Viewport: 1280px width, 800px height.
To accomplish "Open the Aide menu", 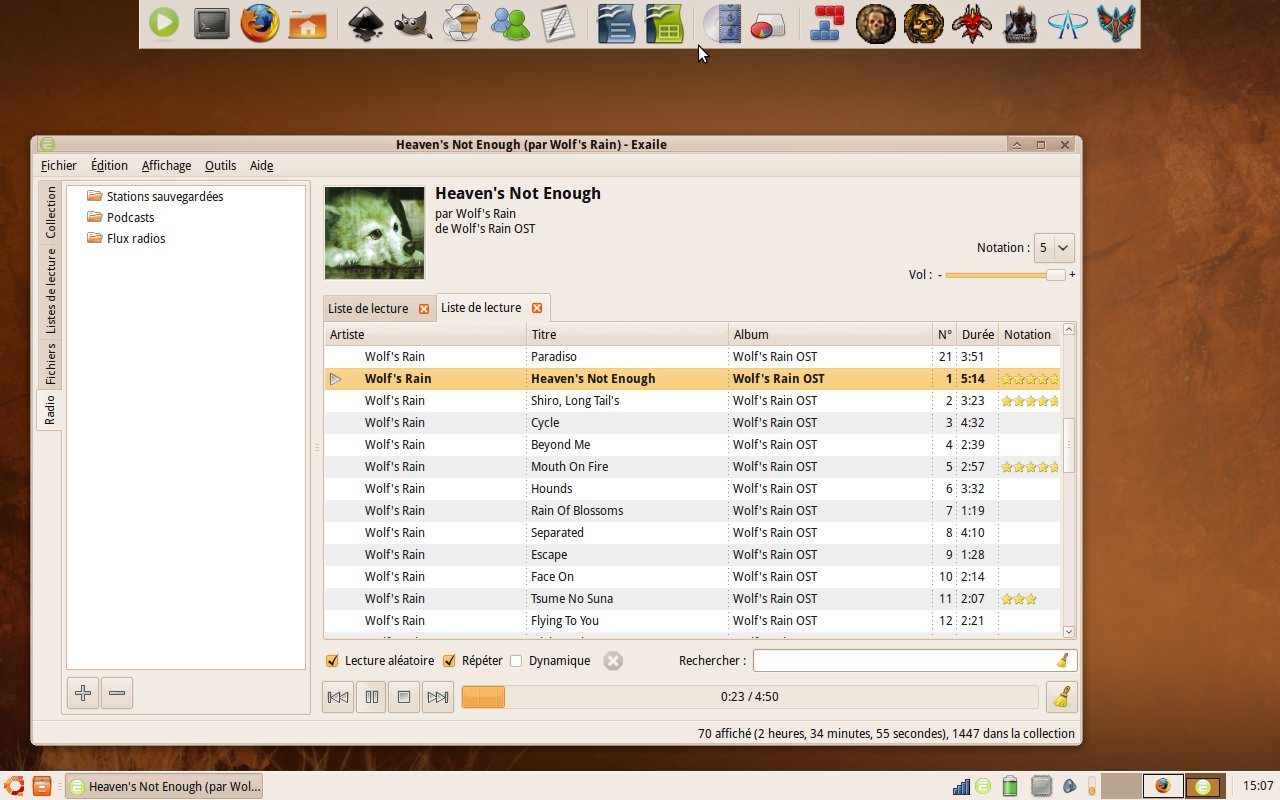I will coord(261,166).
